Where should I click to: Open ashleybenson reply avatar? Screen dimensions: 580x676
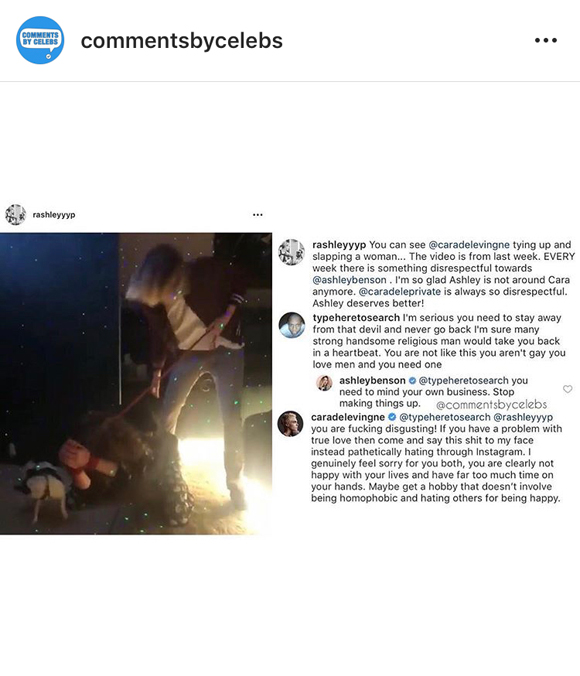324,382
